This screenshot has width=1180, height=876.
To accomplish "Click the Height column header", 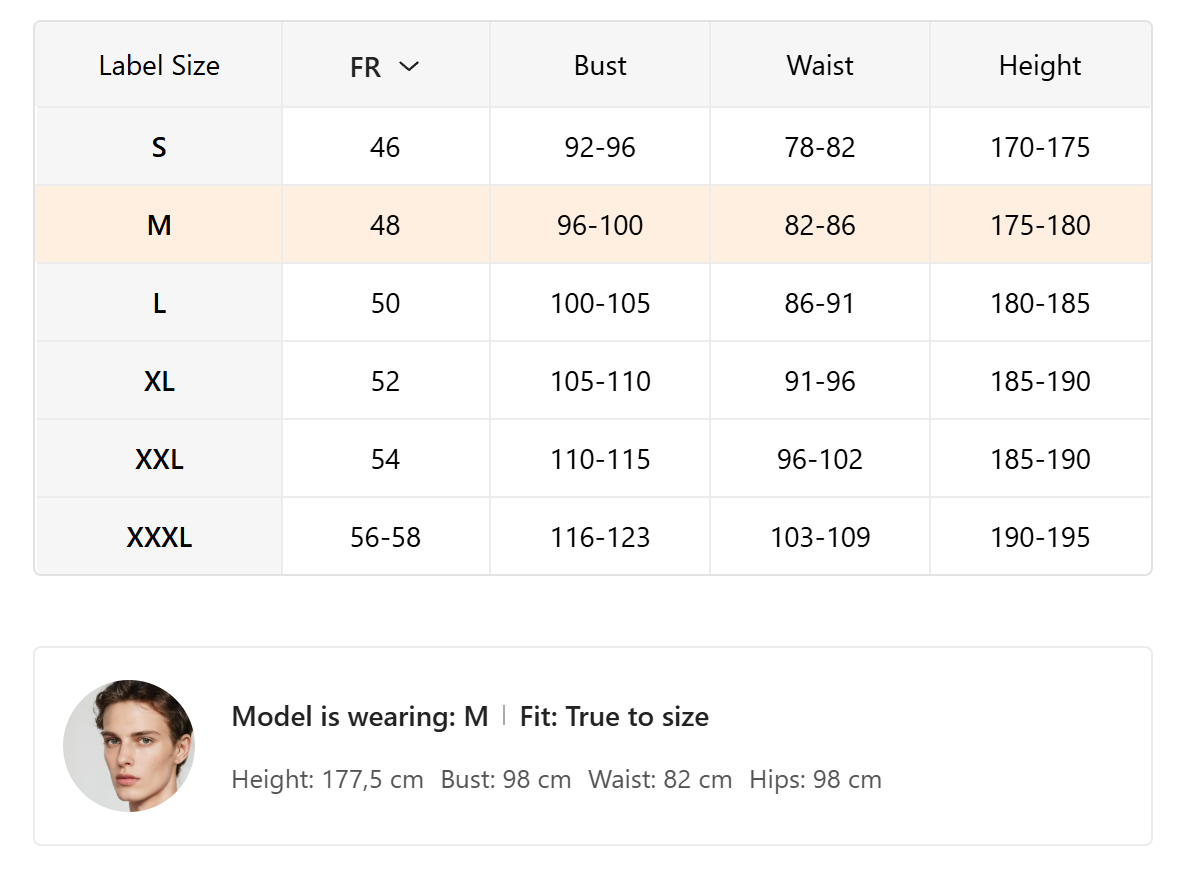I will [x=1040, y=66].
